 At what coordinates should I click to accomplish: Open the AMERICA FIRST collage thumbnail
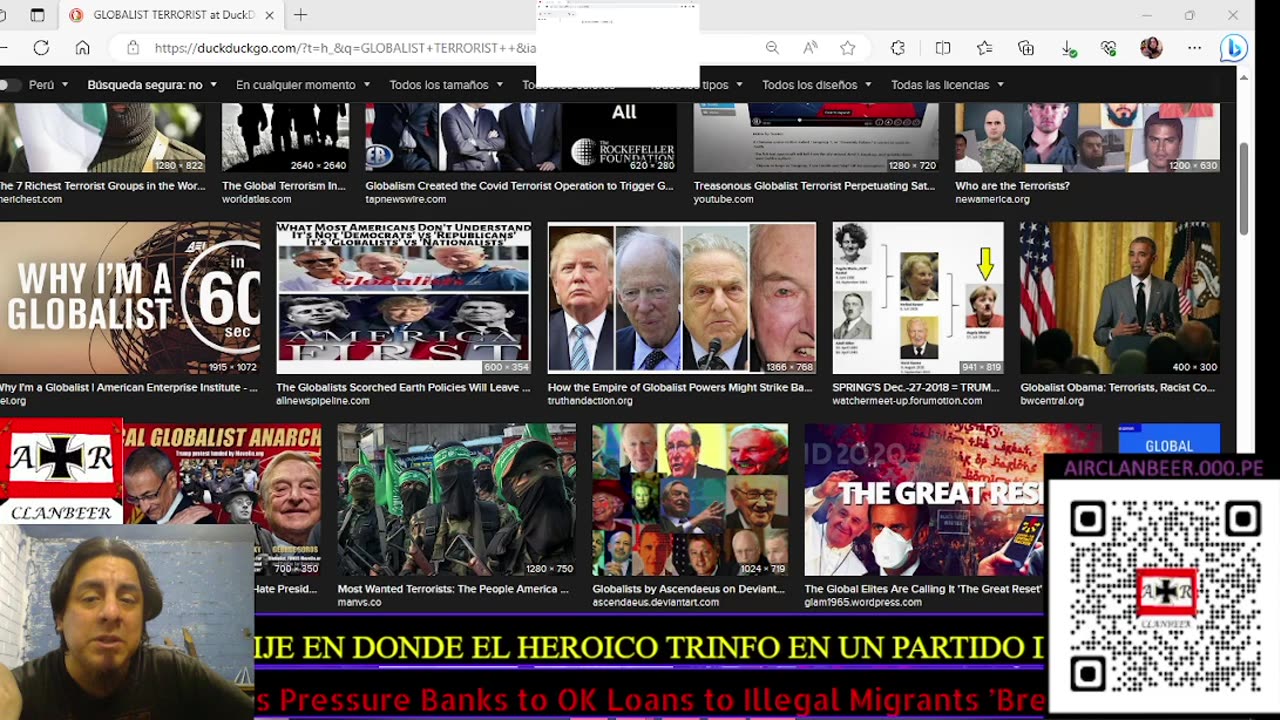[404, 298]
